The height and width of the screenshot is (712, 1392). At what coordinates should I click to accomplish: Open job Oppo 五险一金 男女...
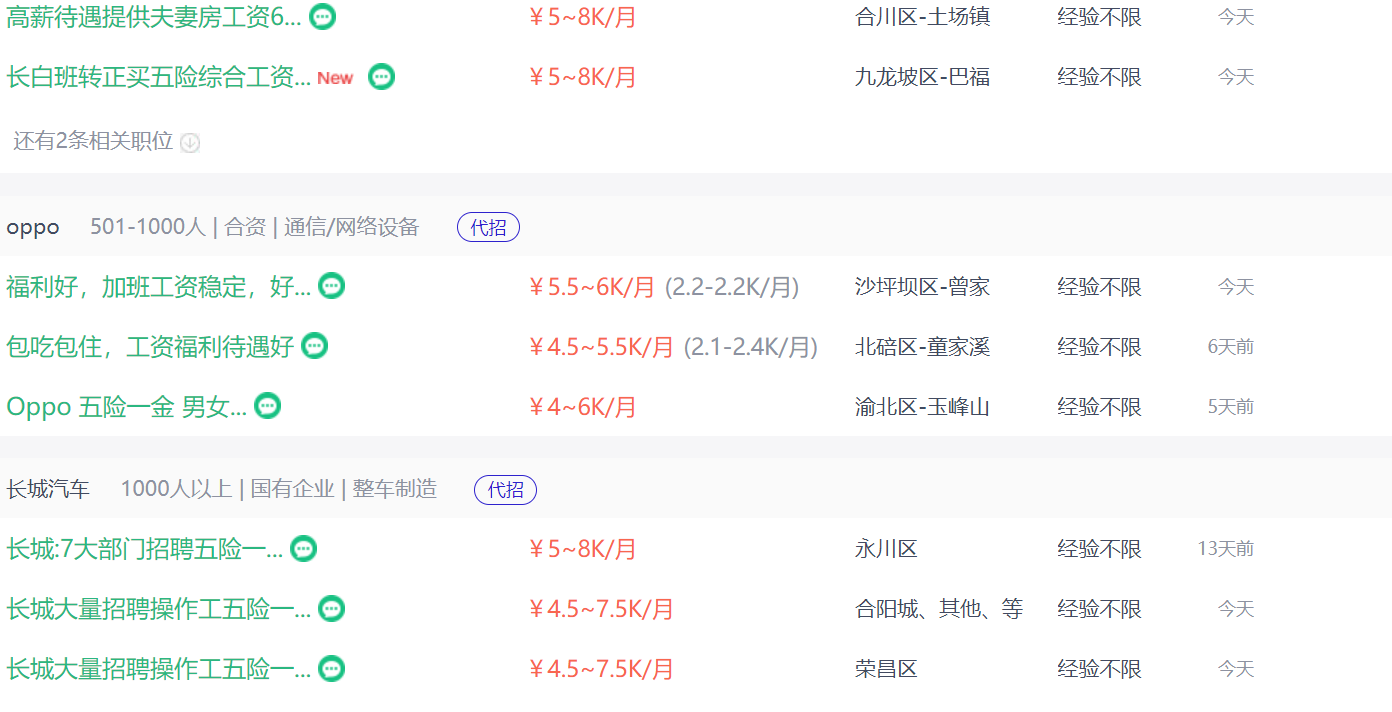[126, 406]
